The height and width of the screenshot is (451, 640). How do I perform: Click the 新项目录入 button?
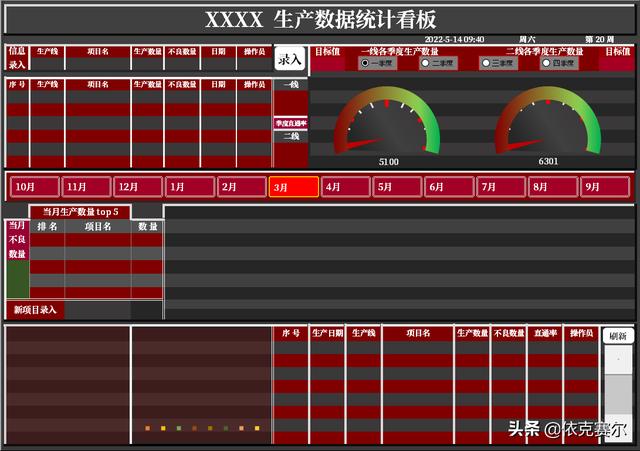coord(35,310)
